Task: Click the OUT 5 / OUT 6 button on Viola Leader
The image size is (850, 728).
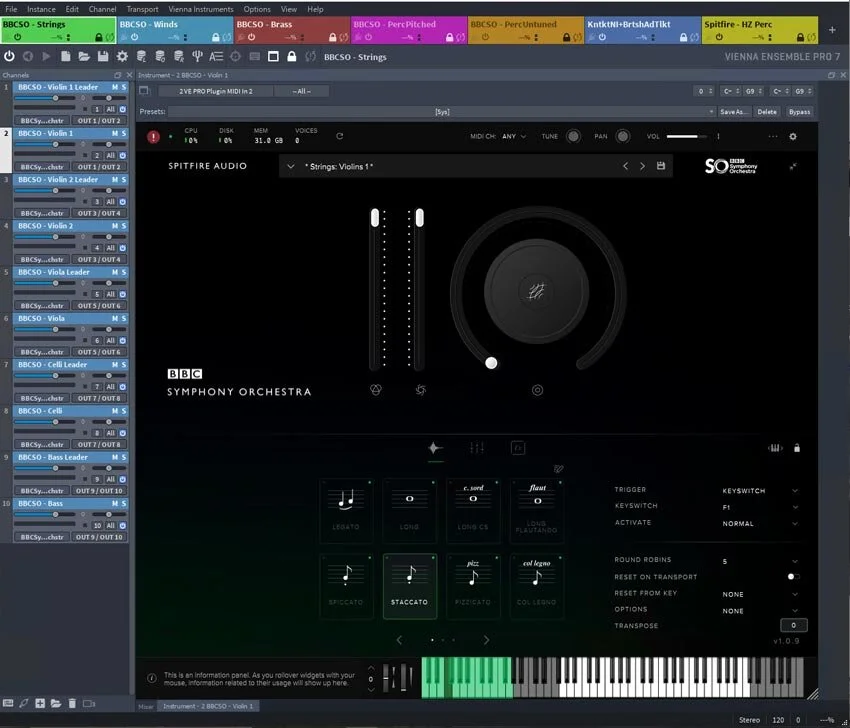Action: 99,306
